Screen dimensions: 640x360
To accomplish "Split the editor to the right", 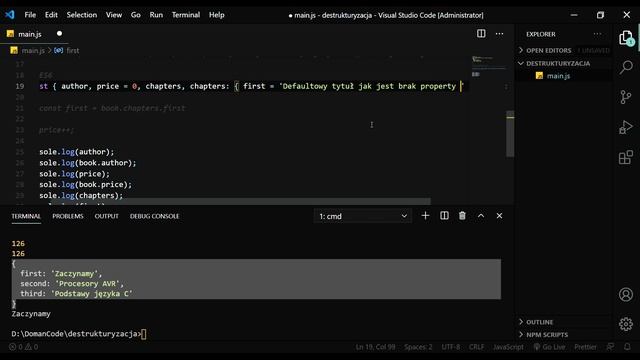I will point(481,33).
